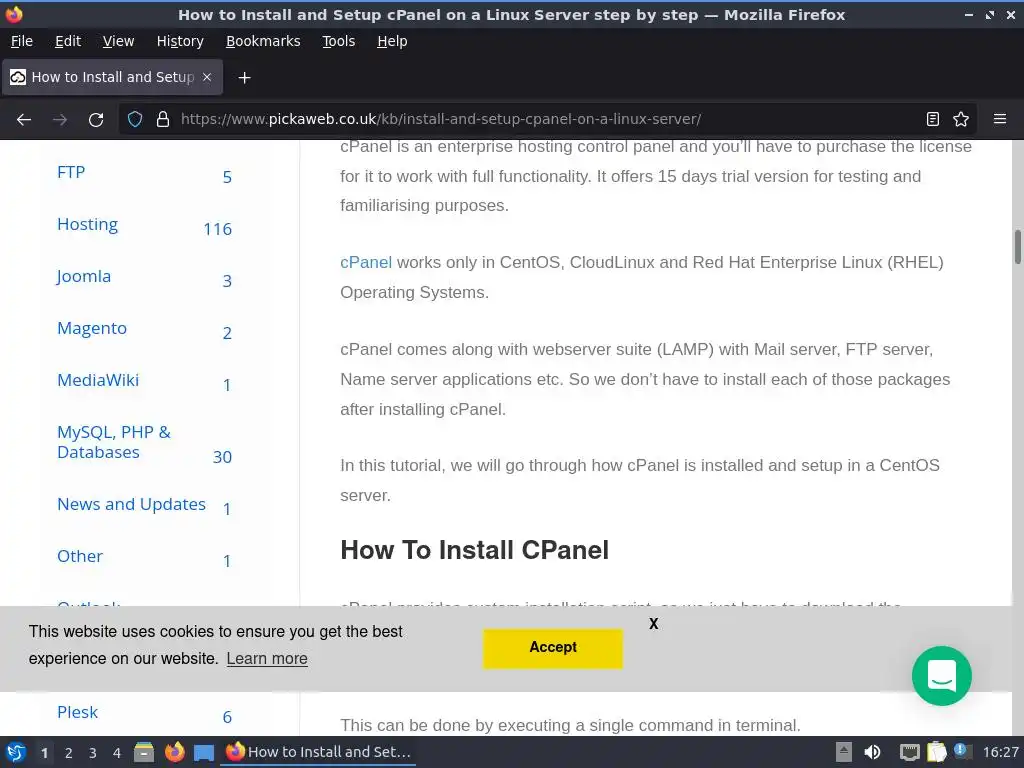The image size is (1024, 768).
Task: Open update notification tray icon
Action: click(x=963, y=751)
